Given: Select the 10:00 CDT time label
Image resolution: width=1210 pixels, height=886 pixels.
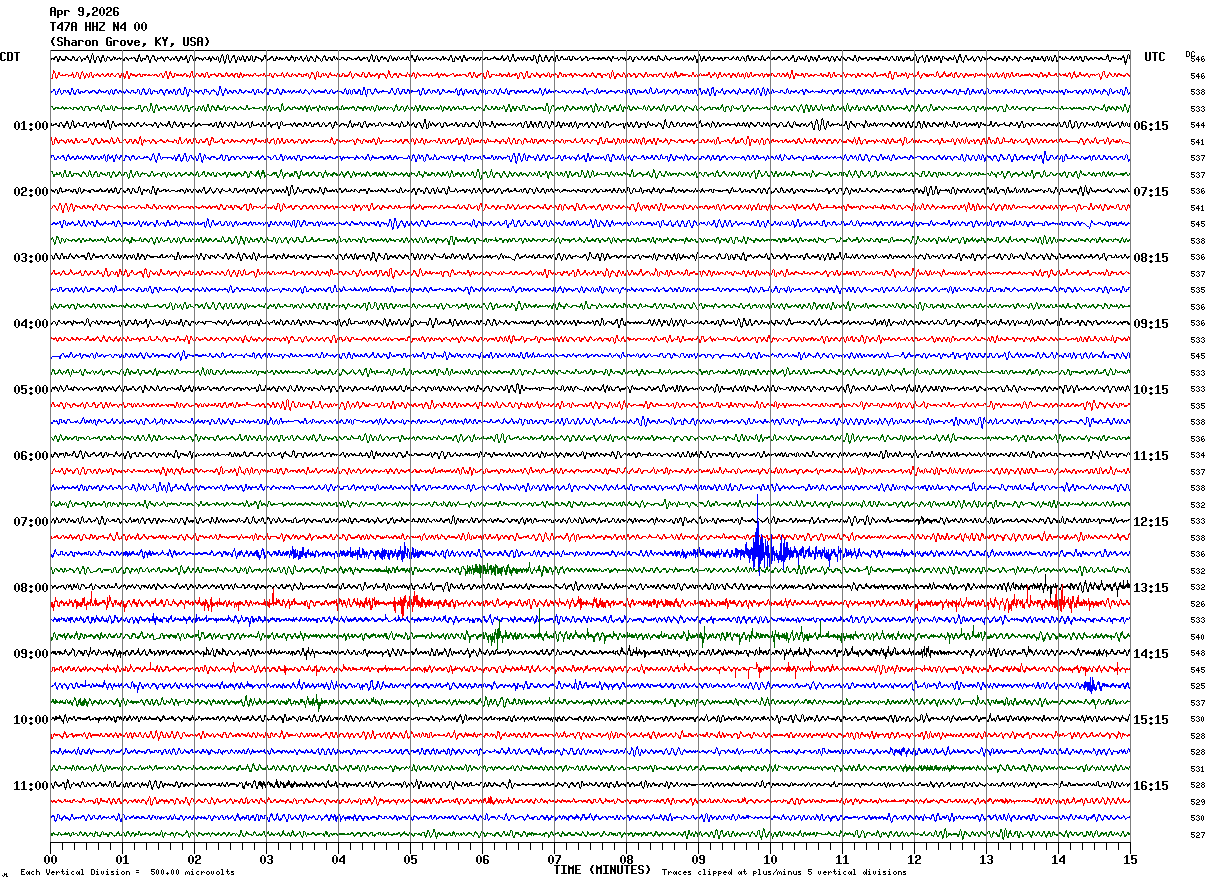Looking at the screenshot, I should pos(31,720).
